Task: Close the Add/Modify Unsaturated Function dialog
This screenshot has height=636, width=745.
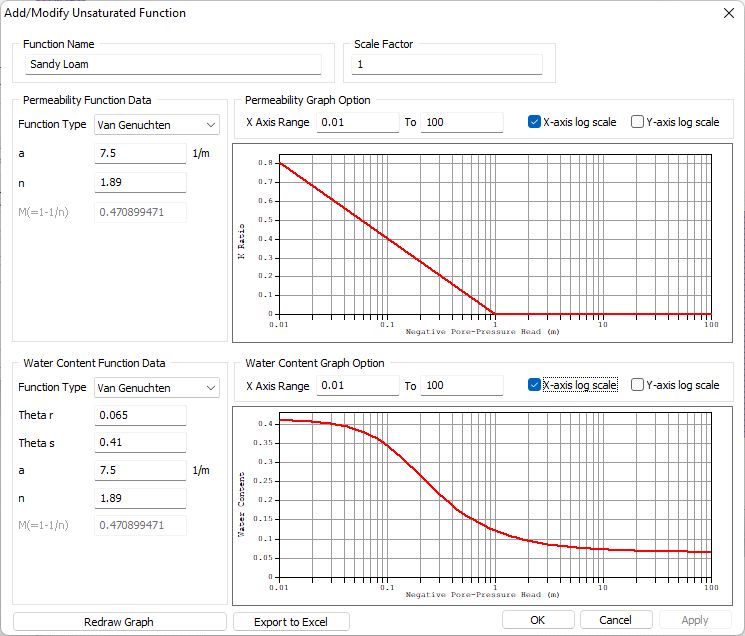Action: 725,13
